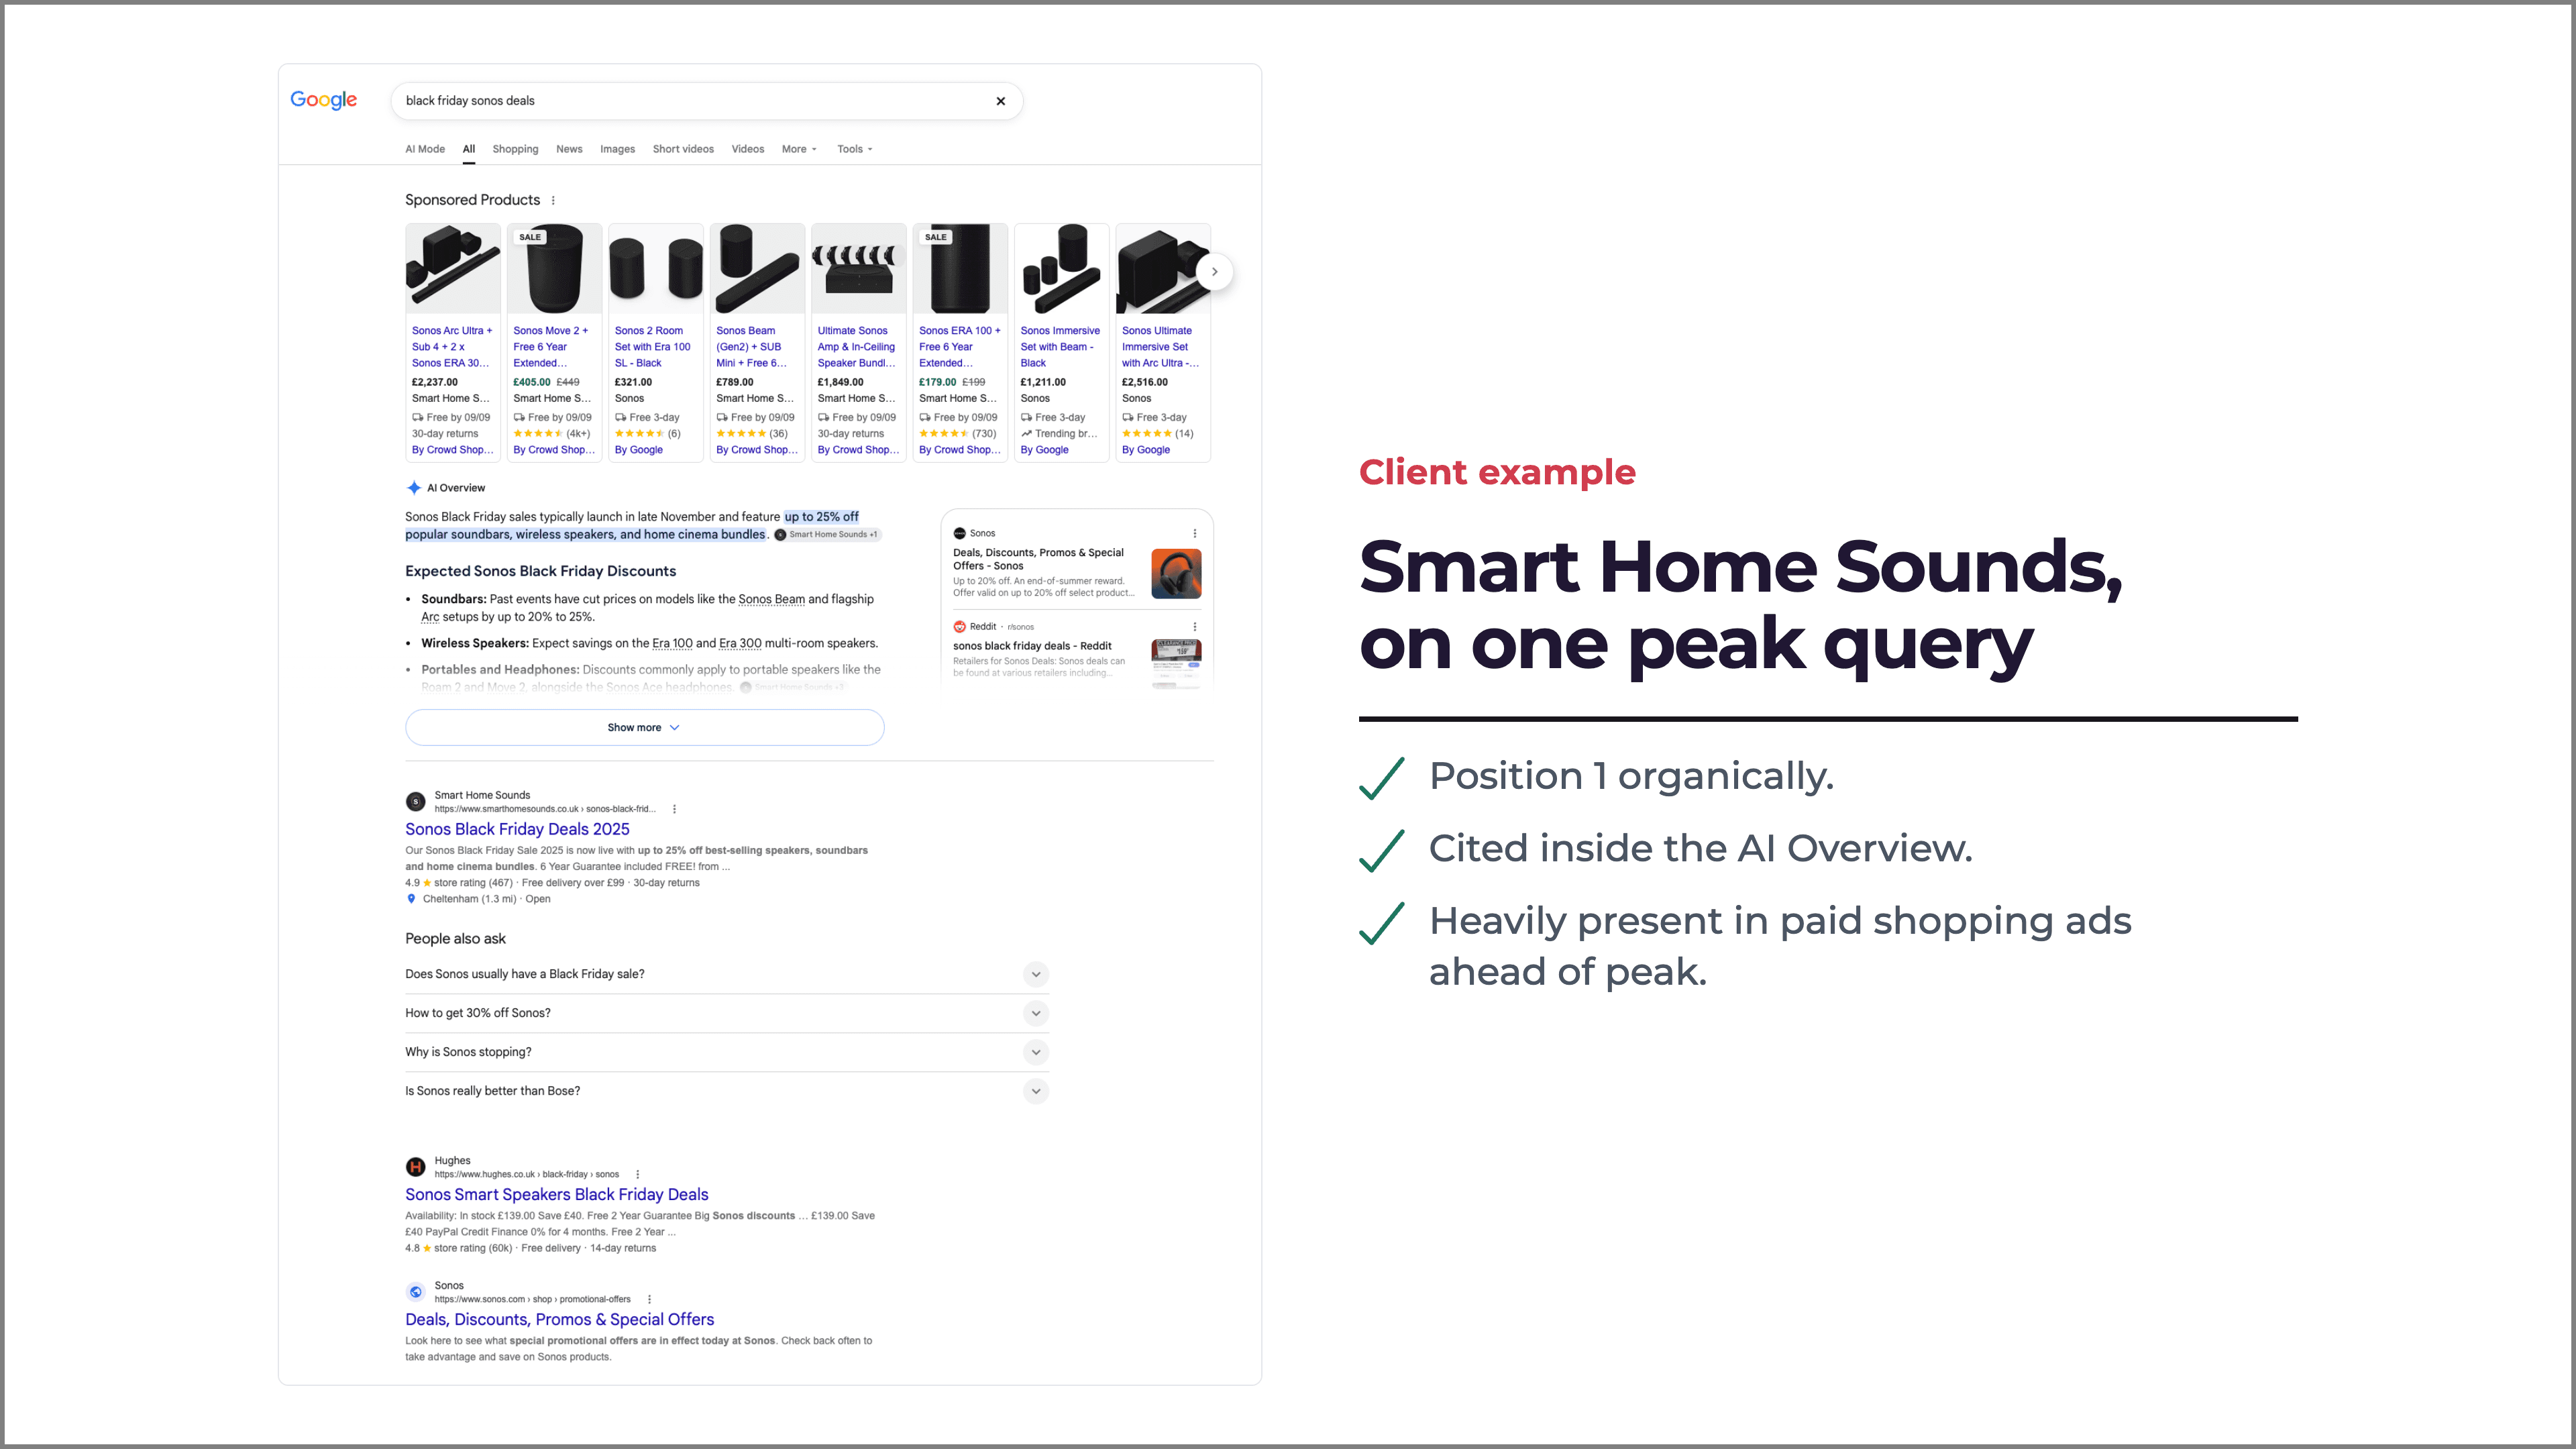Click Cheltenham location pin icon
This screenshot has height=1449, width=2576.
coord(411,899)
